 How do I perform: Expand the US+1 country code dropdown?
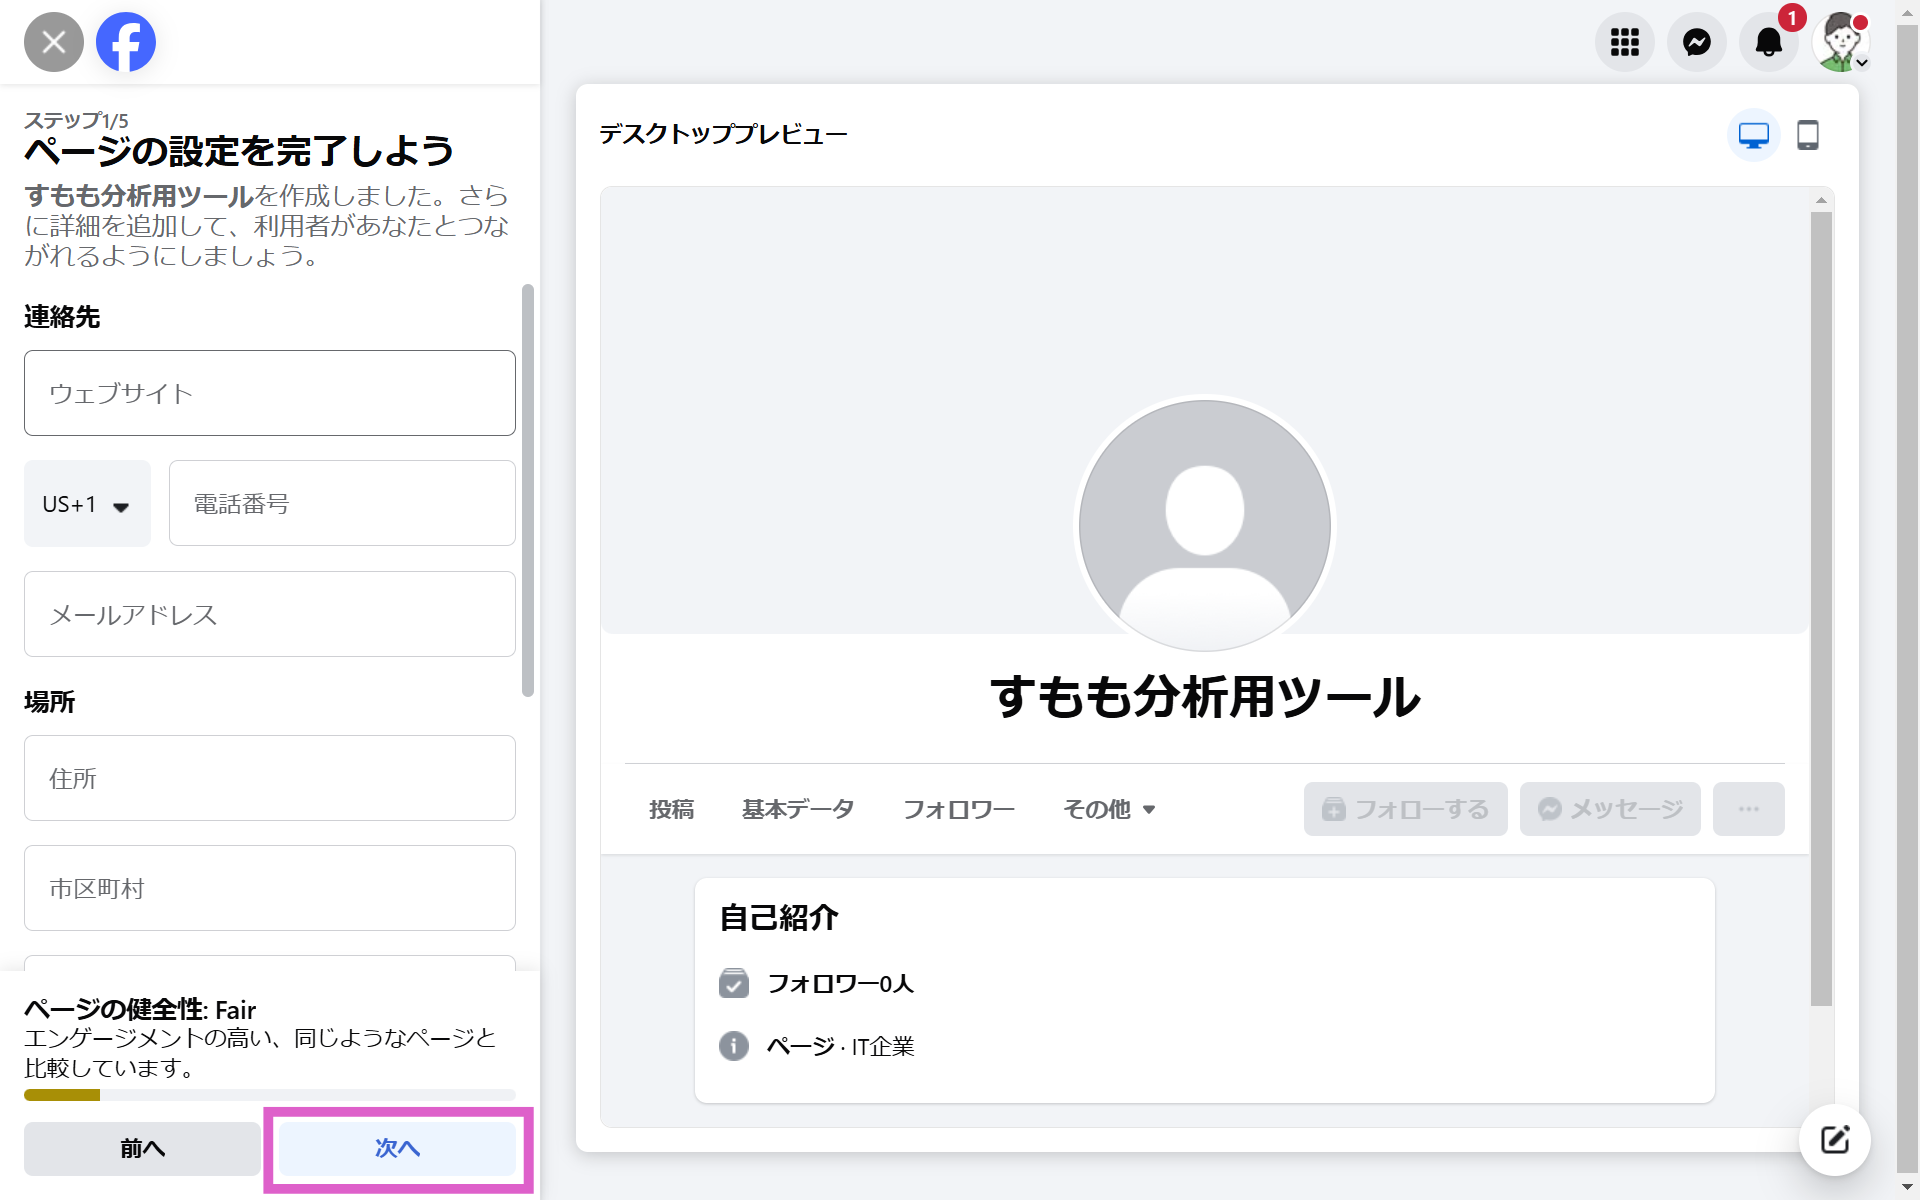click(x=87, y=504)
